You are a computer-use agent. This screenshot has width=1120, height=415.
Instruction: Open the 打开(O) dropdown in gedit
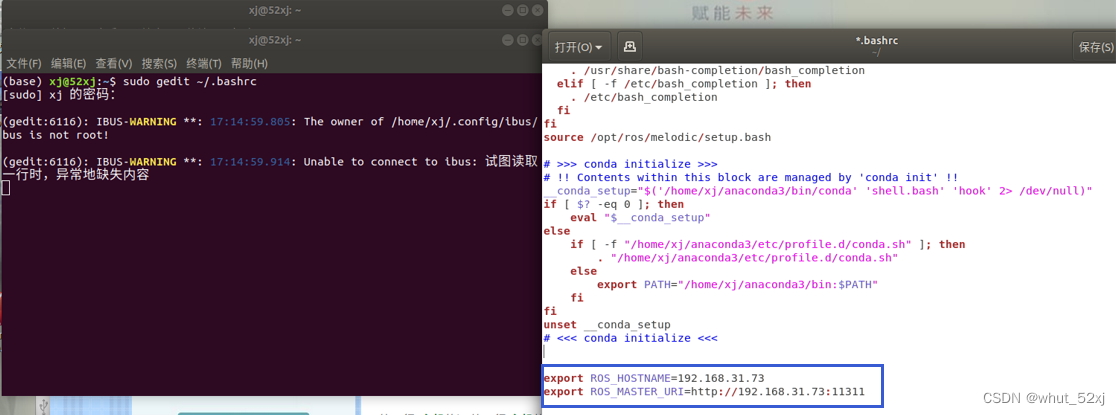pyautogui.click(x=579, y=47)
